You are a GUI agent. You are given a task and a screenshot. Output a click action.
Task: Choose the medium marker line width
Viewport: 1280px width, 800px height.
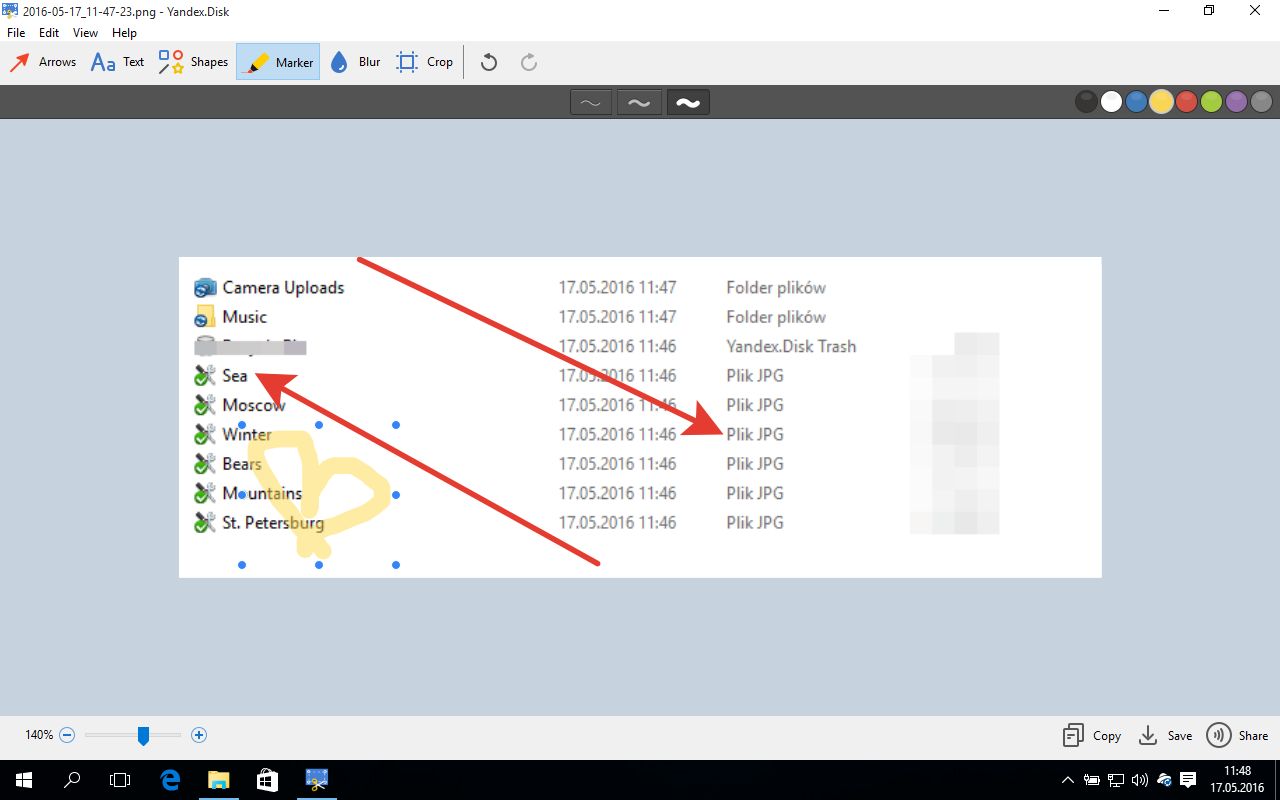[639, 102]
